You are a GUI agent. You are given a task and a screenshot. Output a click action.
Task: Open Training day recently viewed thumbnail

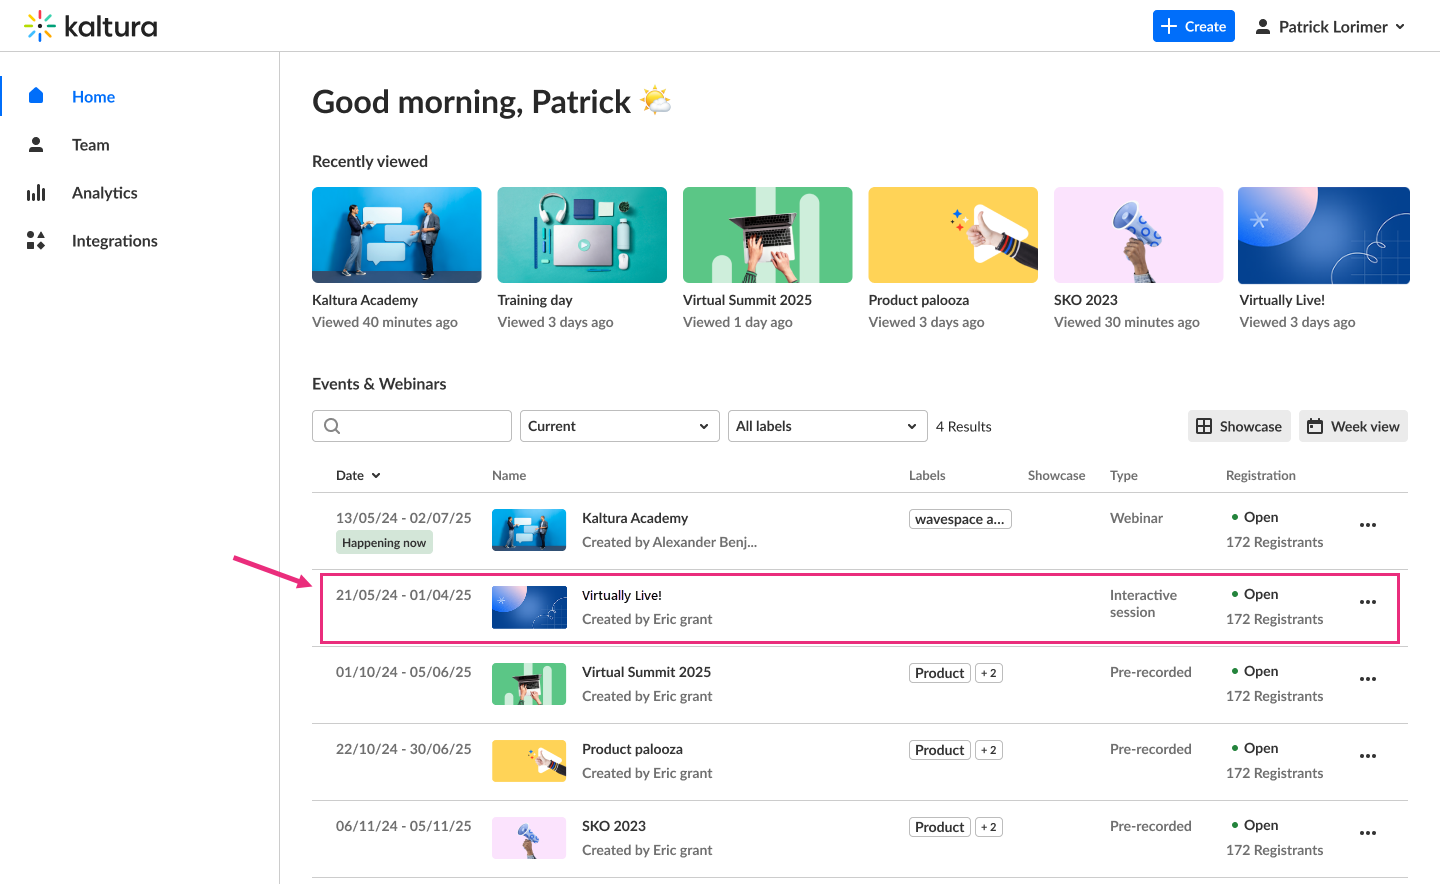tap(582, 235)
